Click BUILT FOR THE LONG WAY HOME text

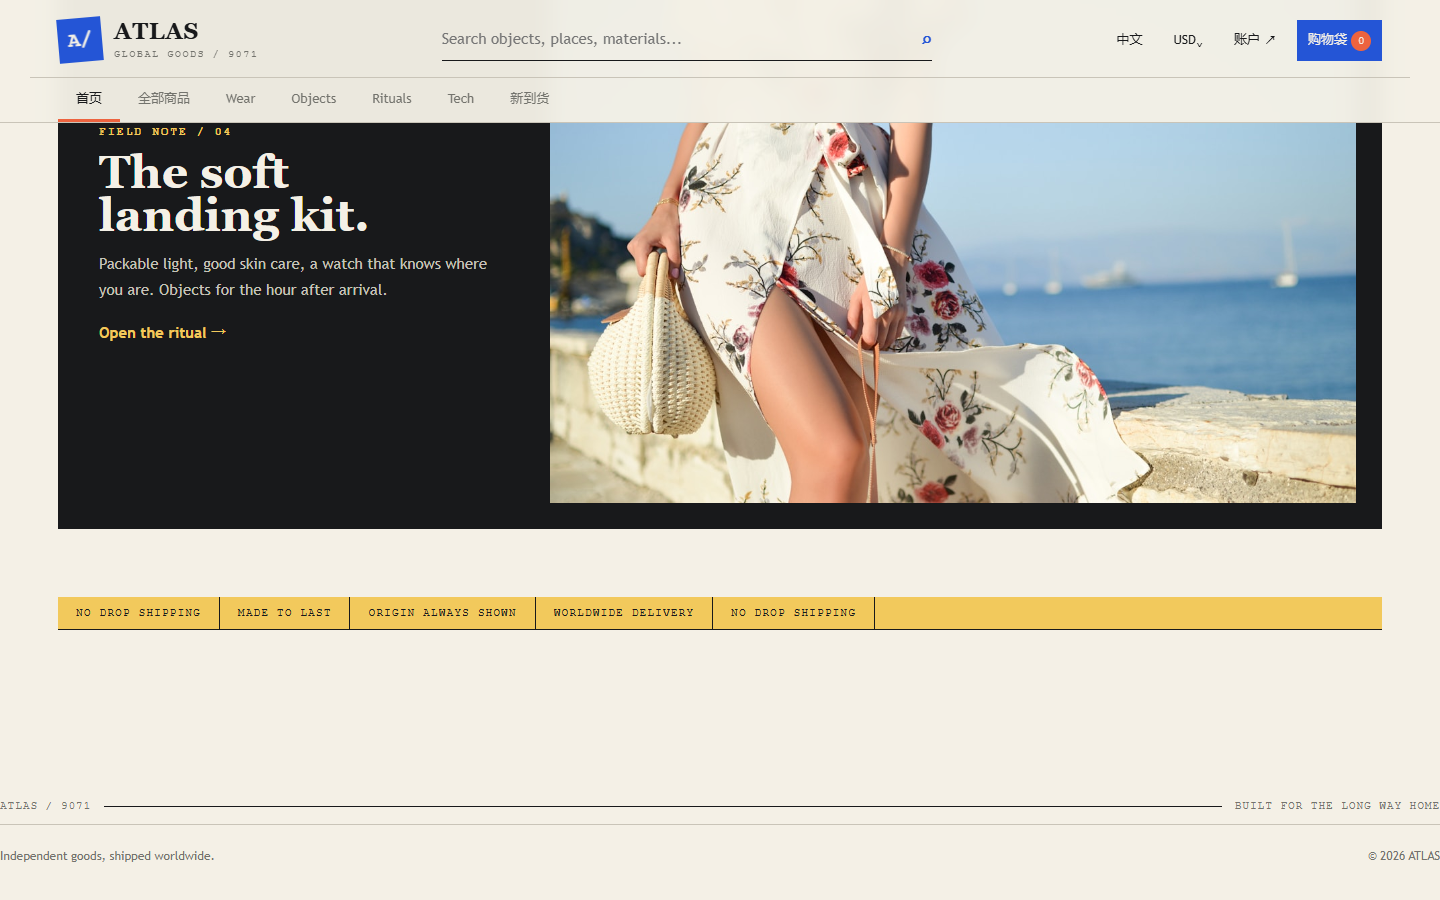[1337, 806]
